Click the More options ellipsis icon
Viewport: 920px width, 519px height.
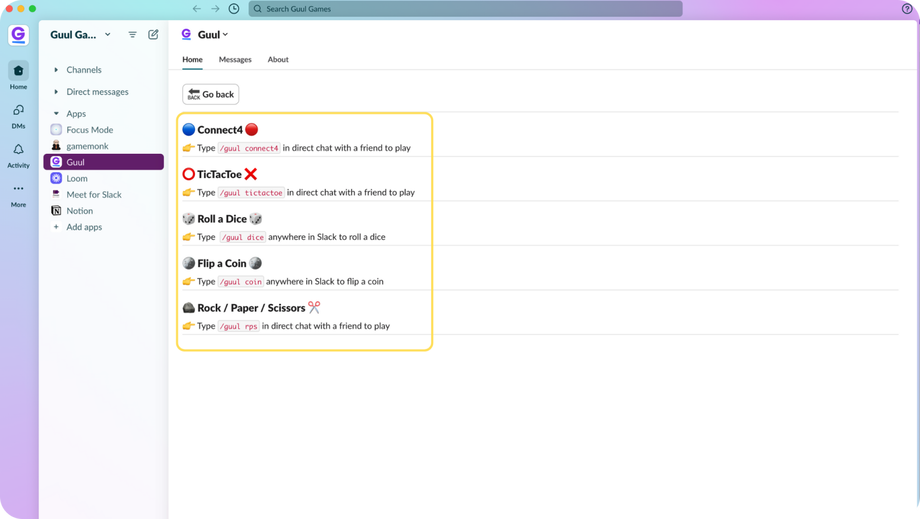(x=18, y=189)
